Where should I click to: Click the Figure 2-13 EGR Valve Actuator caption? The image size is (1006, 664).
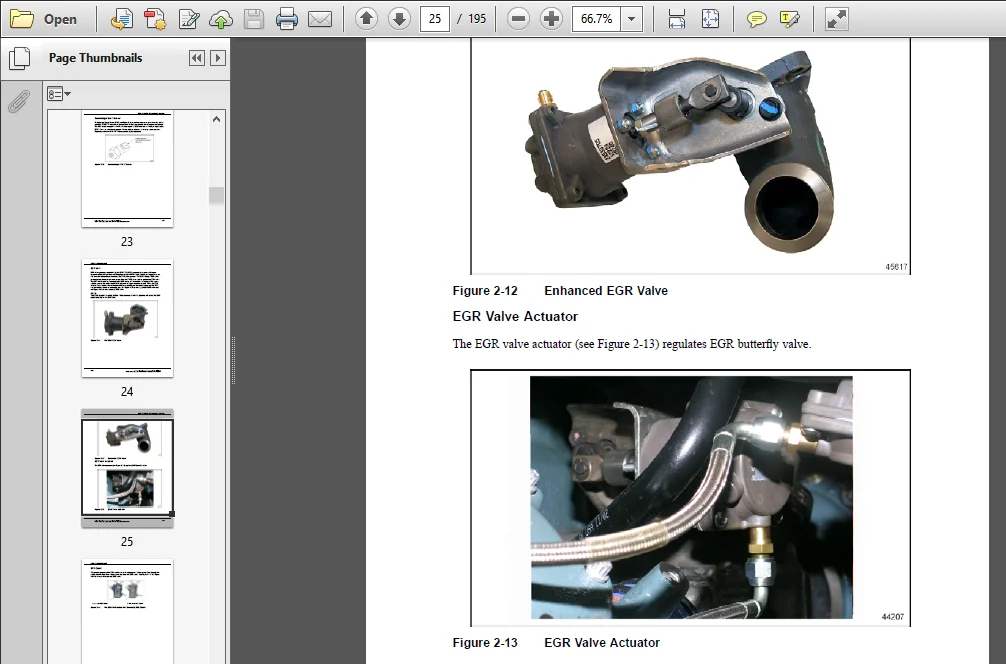(556, 642)
